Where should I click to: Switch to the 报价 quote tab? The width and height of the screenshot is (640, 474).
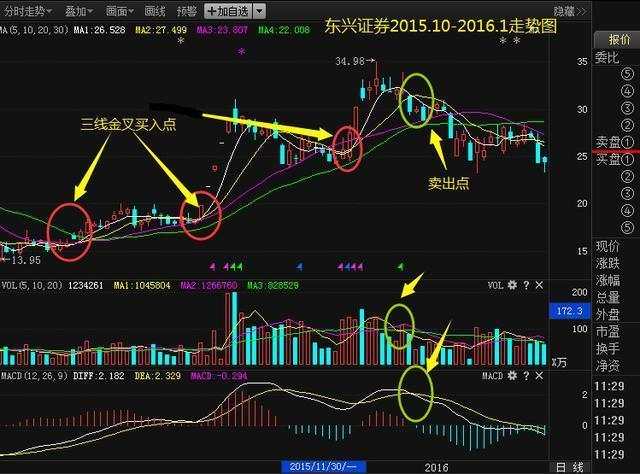tap(617, 40)
